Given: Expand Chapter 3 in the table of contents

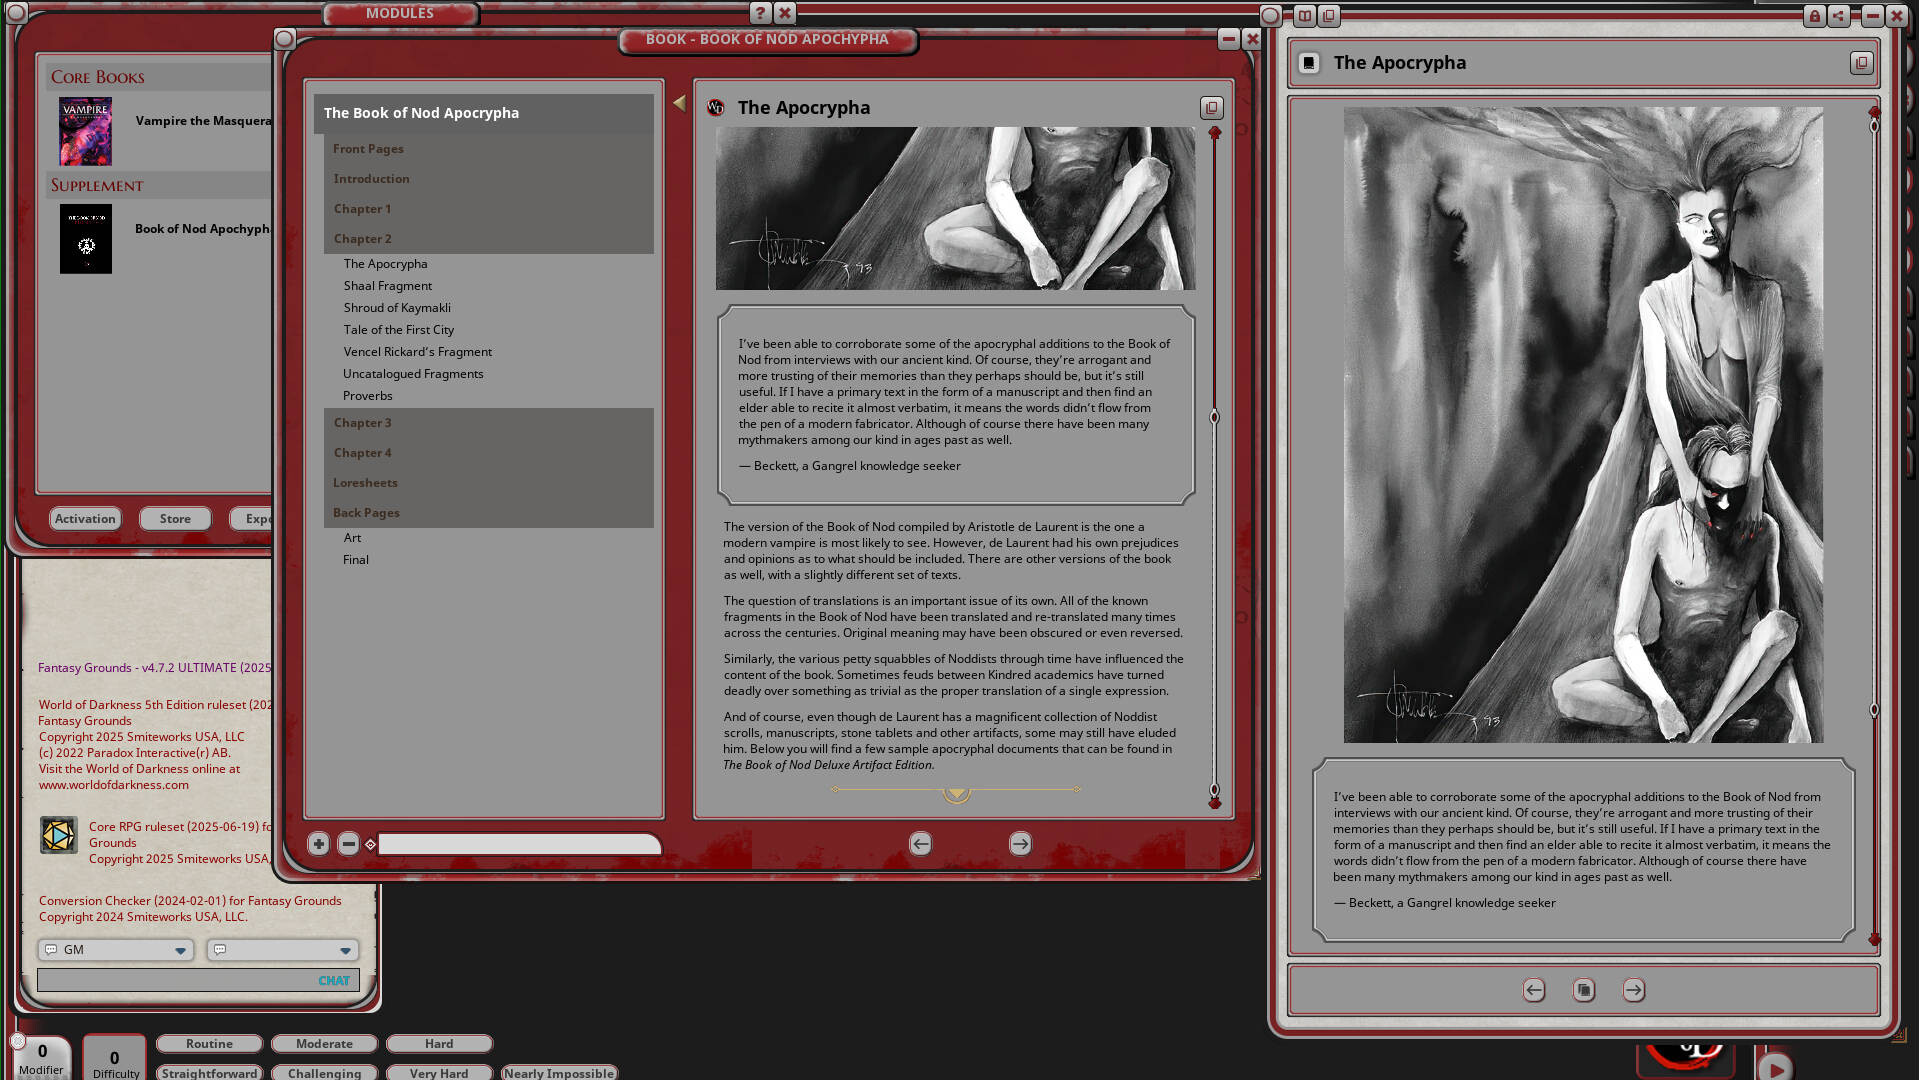Looking at the screenshot, I should coord(362,422).
